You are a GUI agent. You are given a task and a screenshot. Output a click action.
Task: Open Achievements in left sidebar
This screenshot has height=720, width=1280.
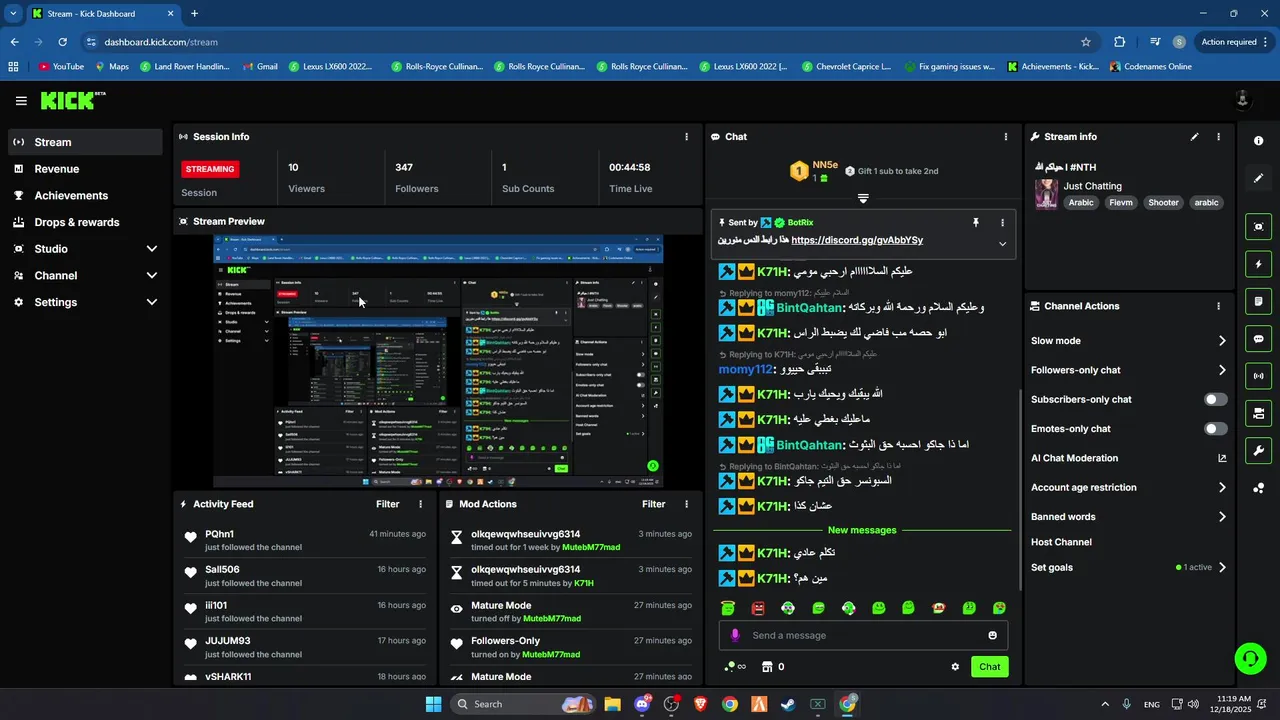[84, 196]
